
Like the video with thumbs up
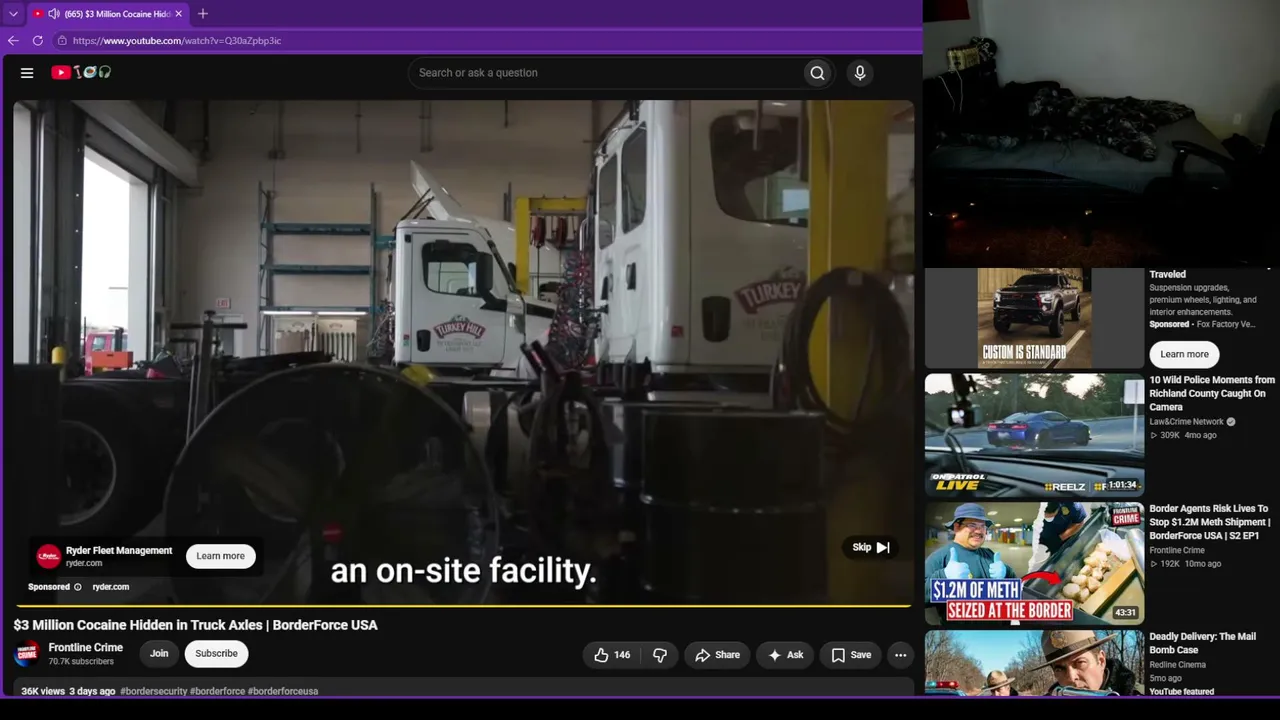pos(612,655)
